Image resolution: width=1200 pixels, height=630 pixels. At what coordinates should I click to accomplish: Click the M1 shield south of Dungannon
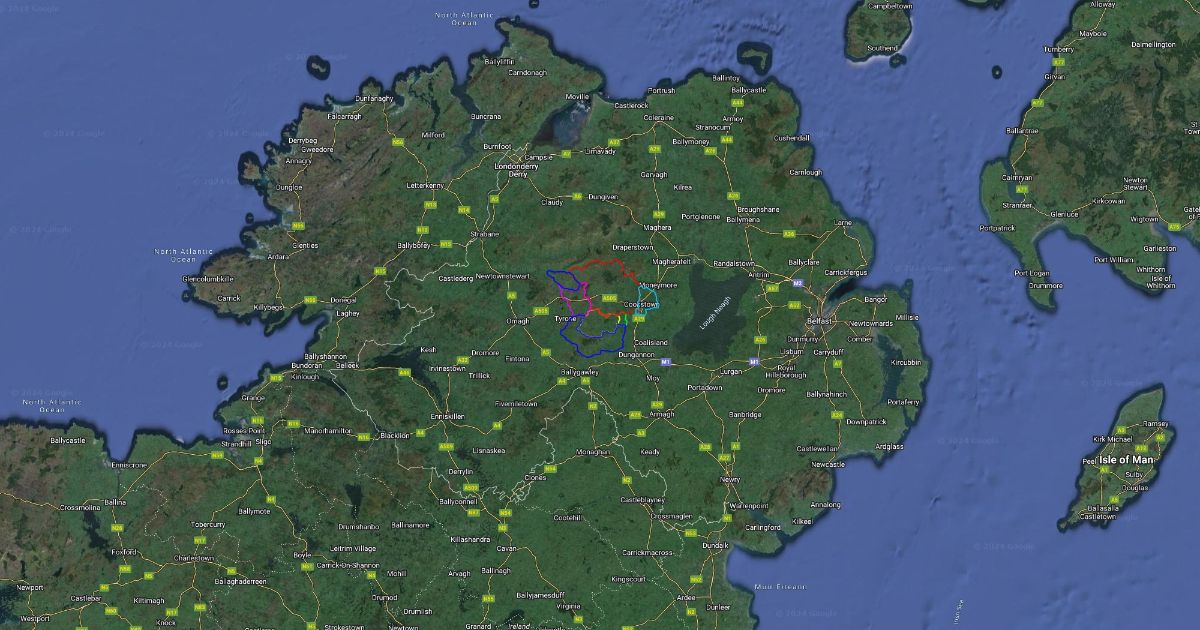666,361
